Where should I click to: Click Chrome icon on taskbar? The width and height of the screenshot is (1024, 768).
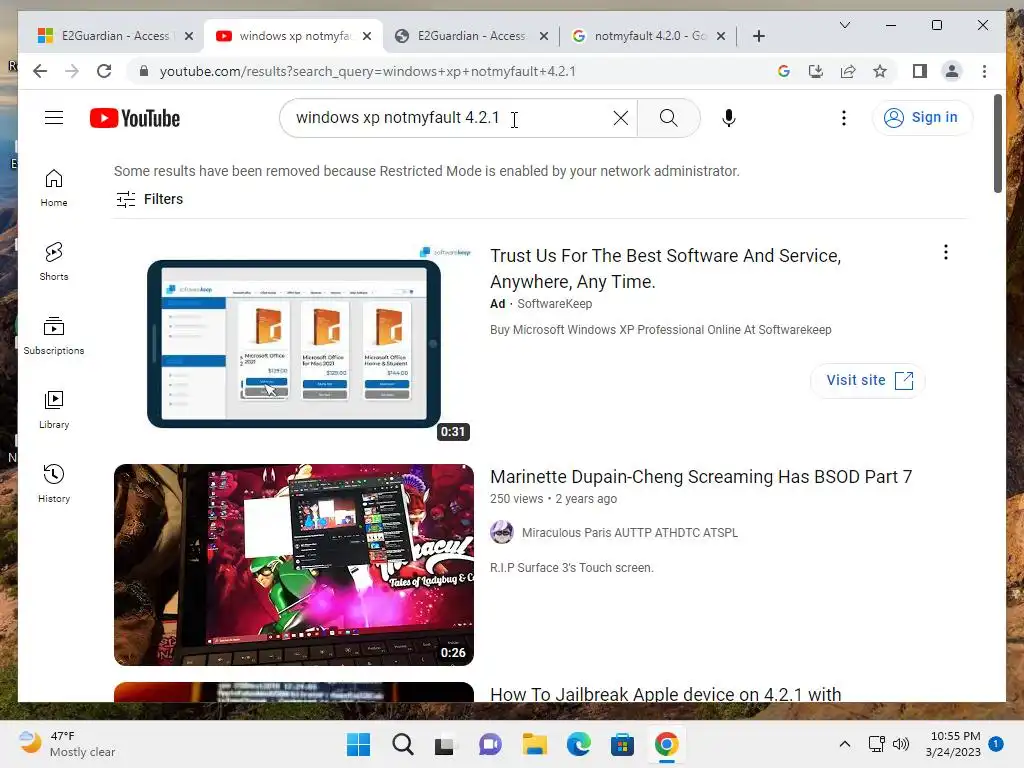[666, 744]
